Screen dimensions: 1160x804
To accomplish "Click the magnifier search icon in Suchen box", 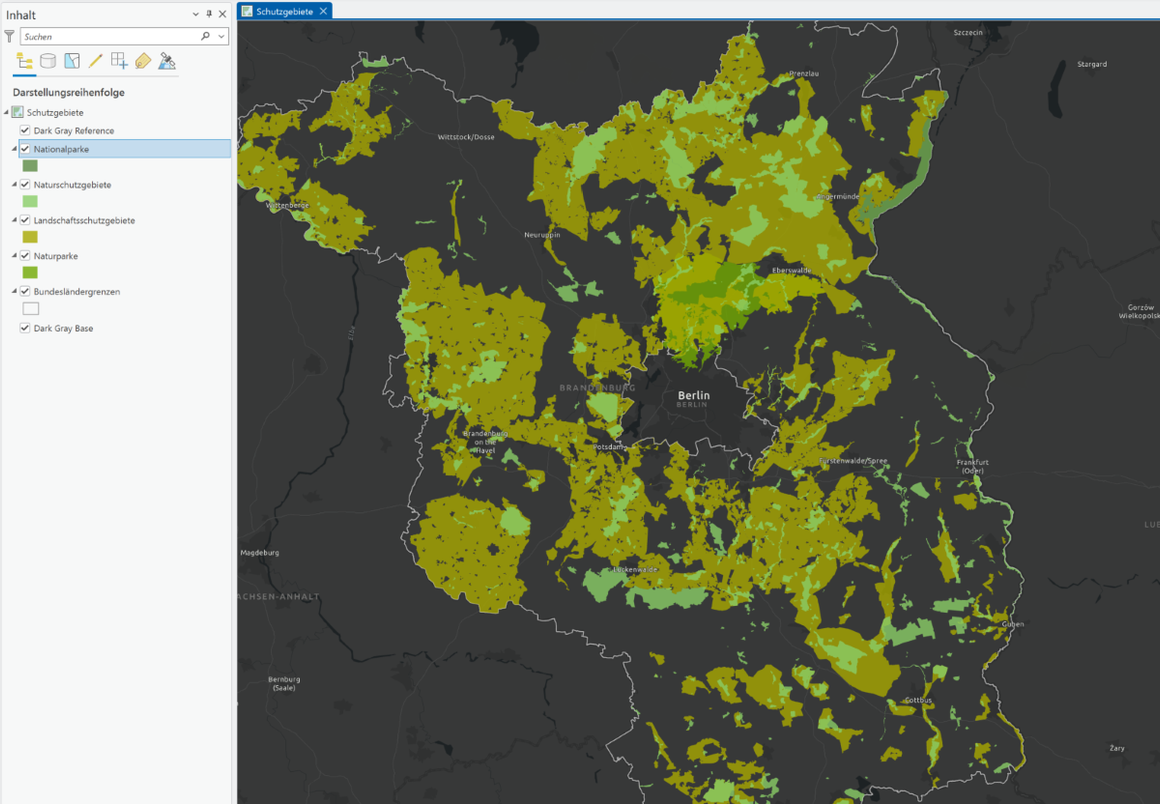I will [205, 36].
